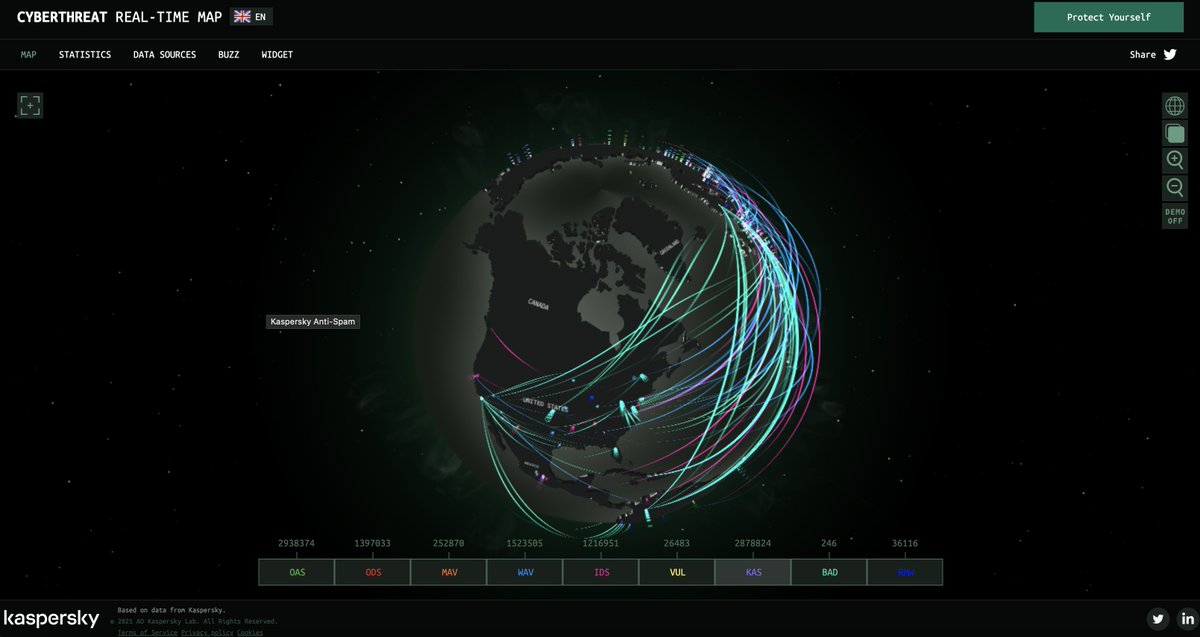Toggle the Demo Off switch
The height and width of the screenshot is (637, 1200).
point(1175,216)
